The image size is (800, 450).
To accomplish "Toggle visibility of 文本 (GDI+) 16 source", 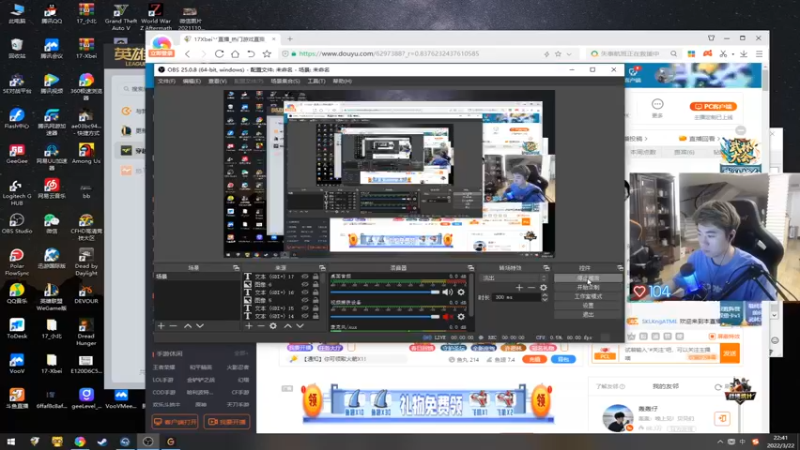I will [x=305, y=292].
